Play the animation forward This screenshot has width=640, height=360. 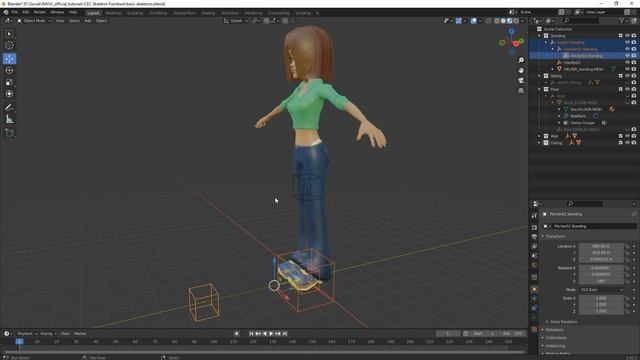[x=271, y=333]
